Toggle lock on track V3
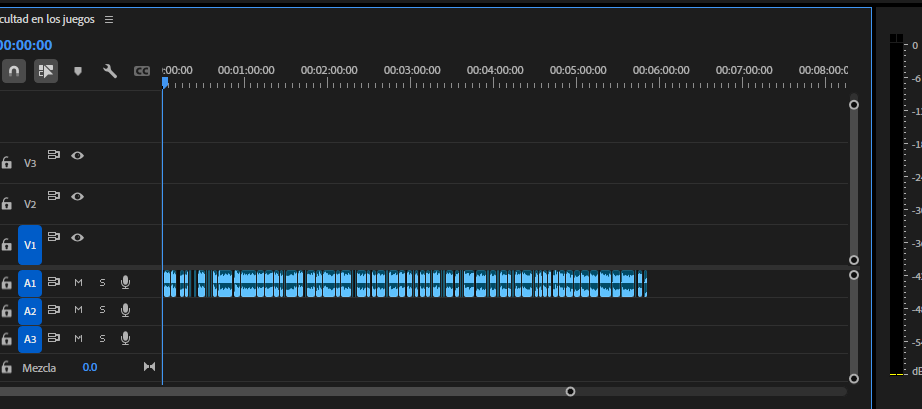The image size is (922, 409). (6, 163)
